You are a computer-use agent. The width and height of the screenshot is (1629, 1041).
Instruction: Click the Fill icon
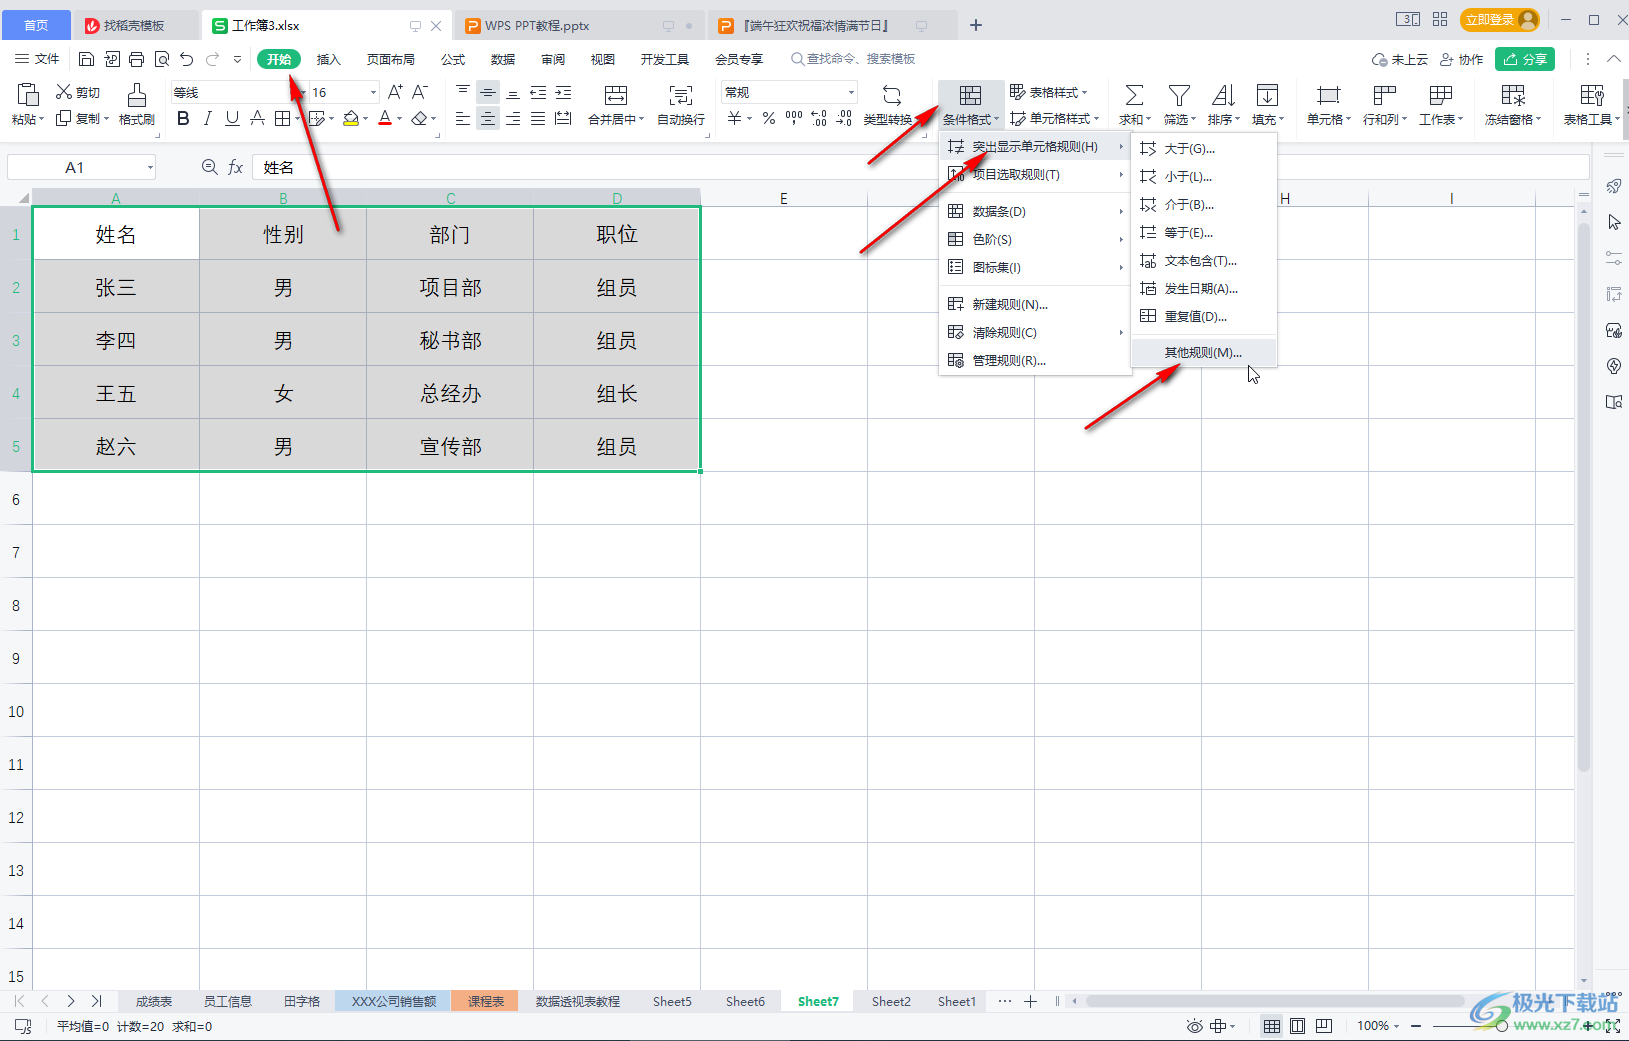(x=1267, y=95)
